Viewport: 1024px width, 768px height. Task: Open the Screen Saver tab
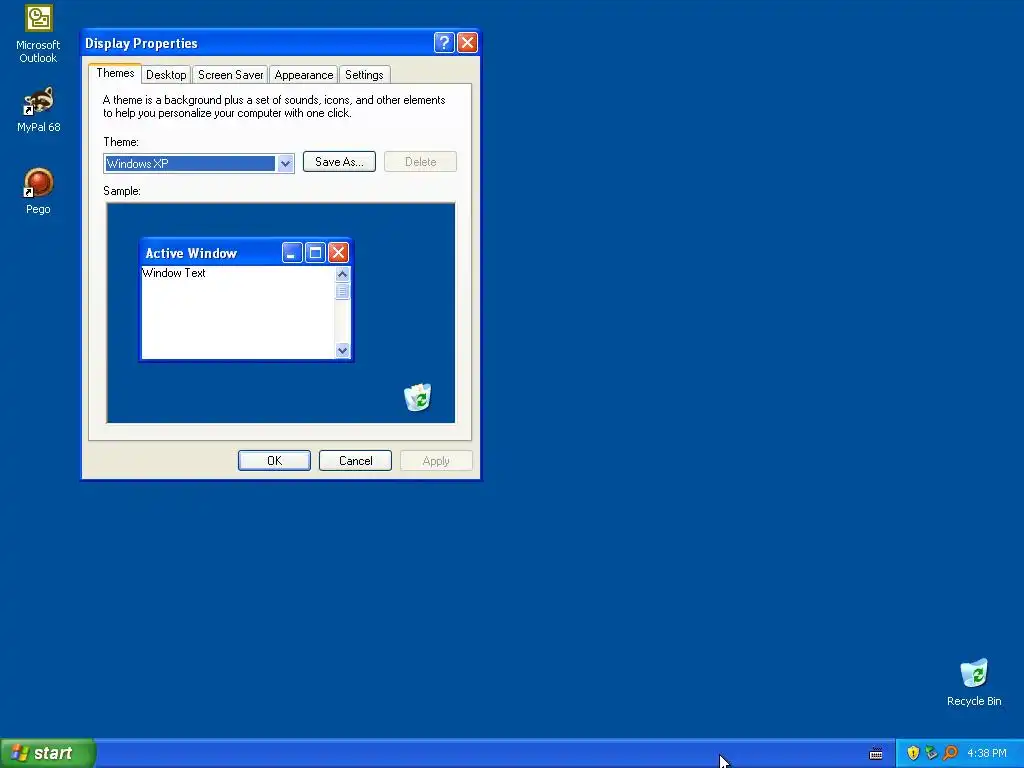tap(231, 75)
